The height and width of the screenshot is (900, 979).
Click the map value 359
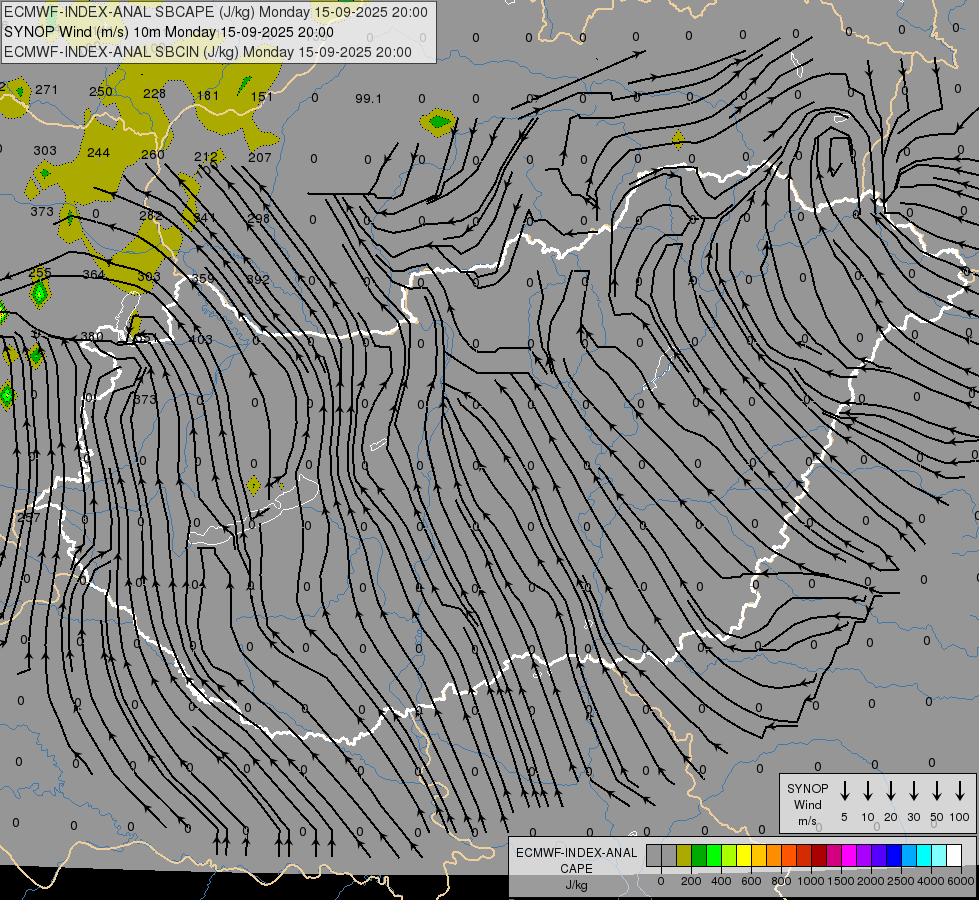(203, 279)
